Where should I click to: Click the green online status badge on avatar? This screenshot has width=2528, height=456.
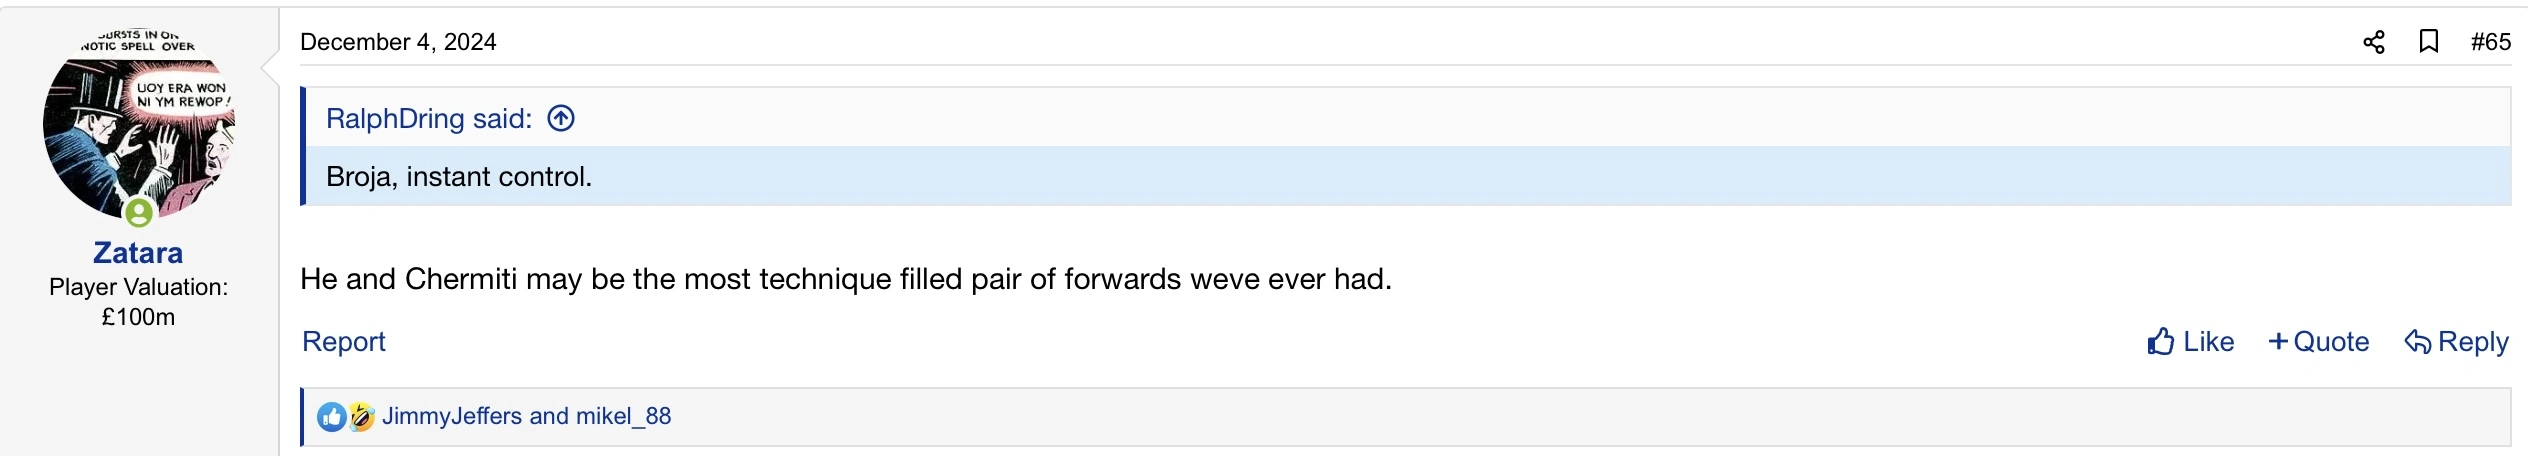tap(139, 212)
